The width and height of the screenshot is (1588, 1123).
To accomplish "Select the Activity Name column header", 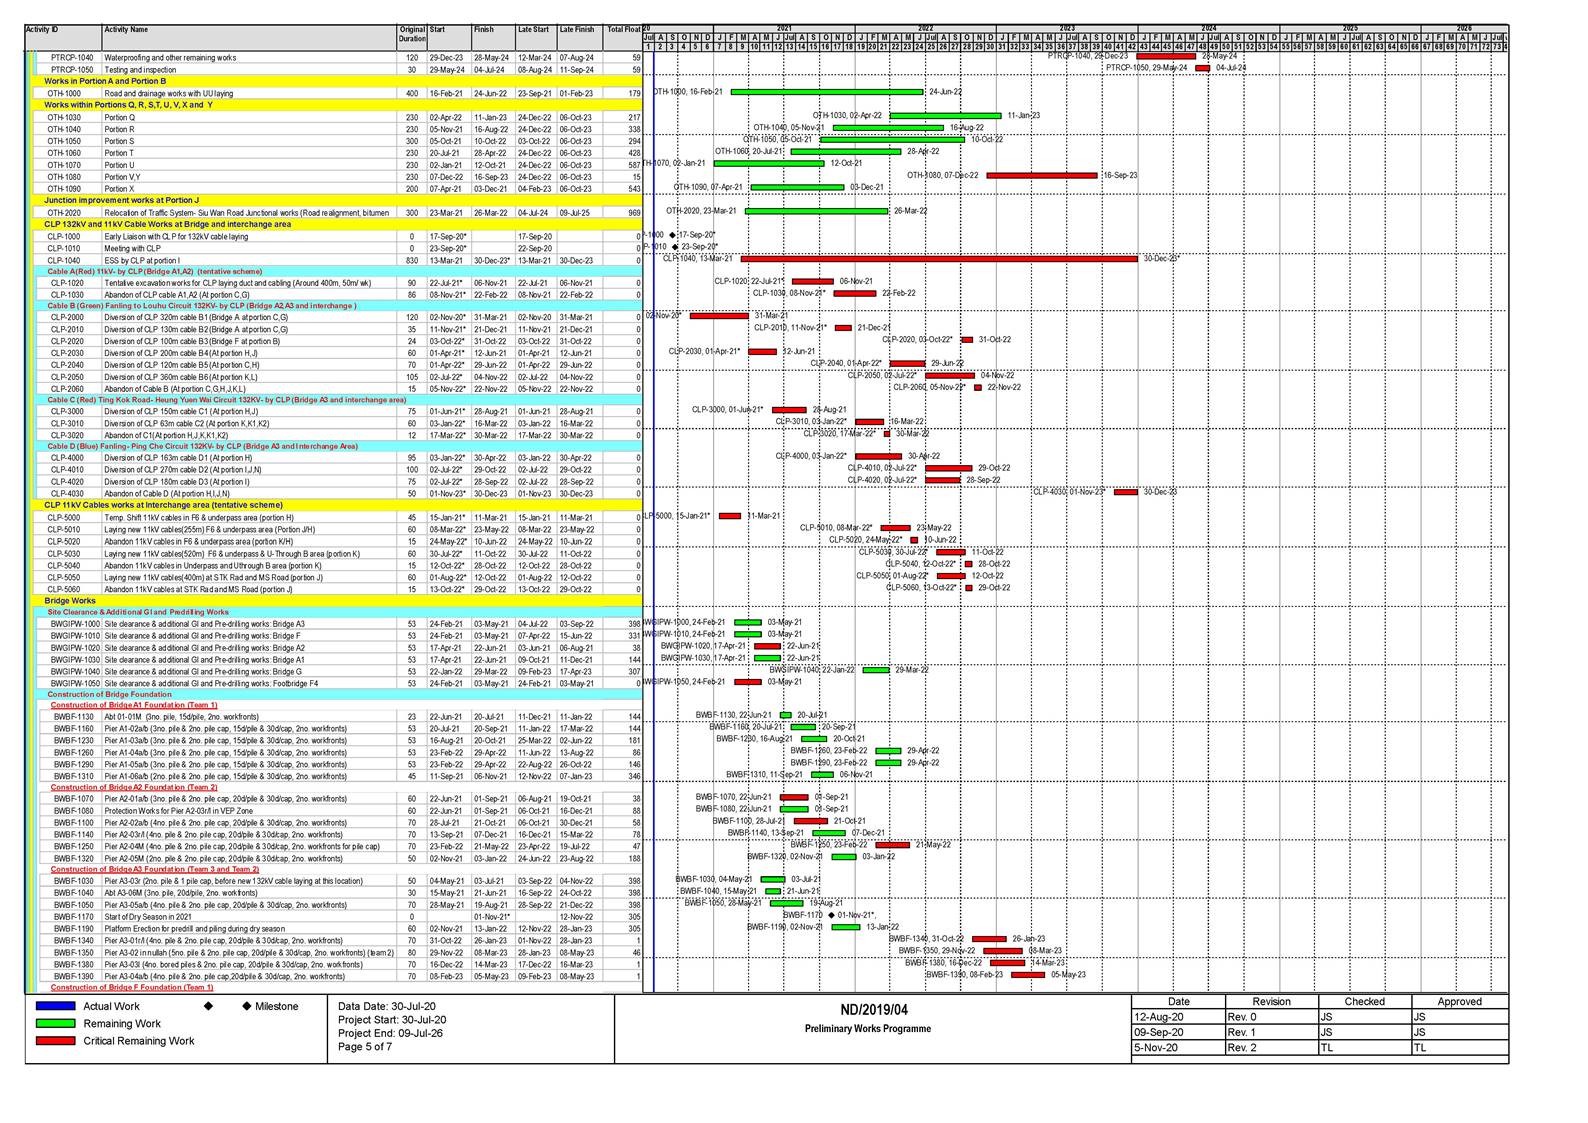I will coord(250,38).
